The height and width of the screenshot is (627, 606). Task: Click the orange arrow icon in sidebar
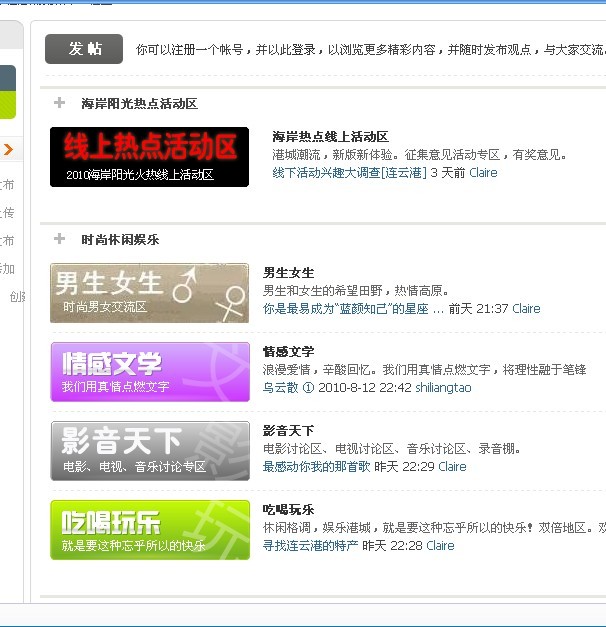[x=8, y=150]
